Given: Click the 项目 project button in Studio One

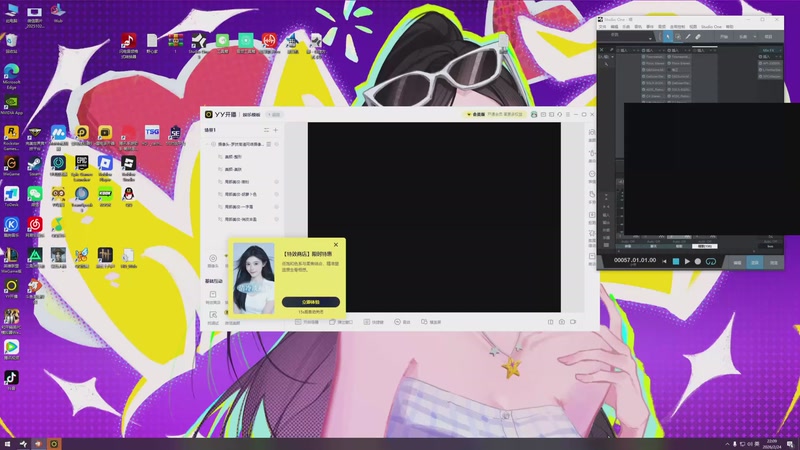Looking at the screenshot, I should [768, 37].
